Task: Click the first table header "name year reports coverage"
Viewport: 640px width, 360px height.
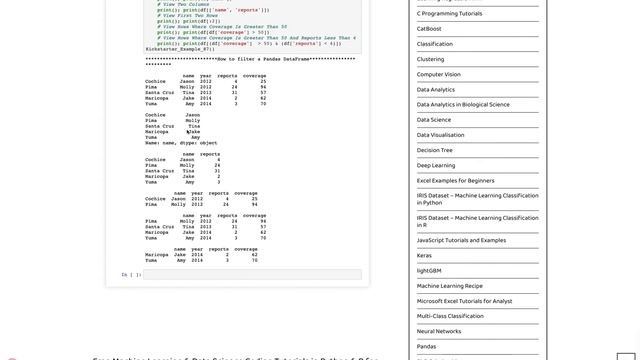Action: pyautogui.click(x=224, y=76)
